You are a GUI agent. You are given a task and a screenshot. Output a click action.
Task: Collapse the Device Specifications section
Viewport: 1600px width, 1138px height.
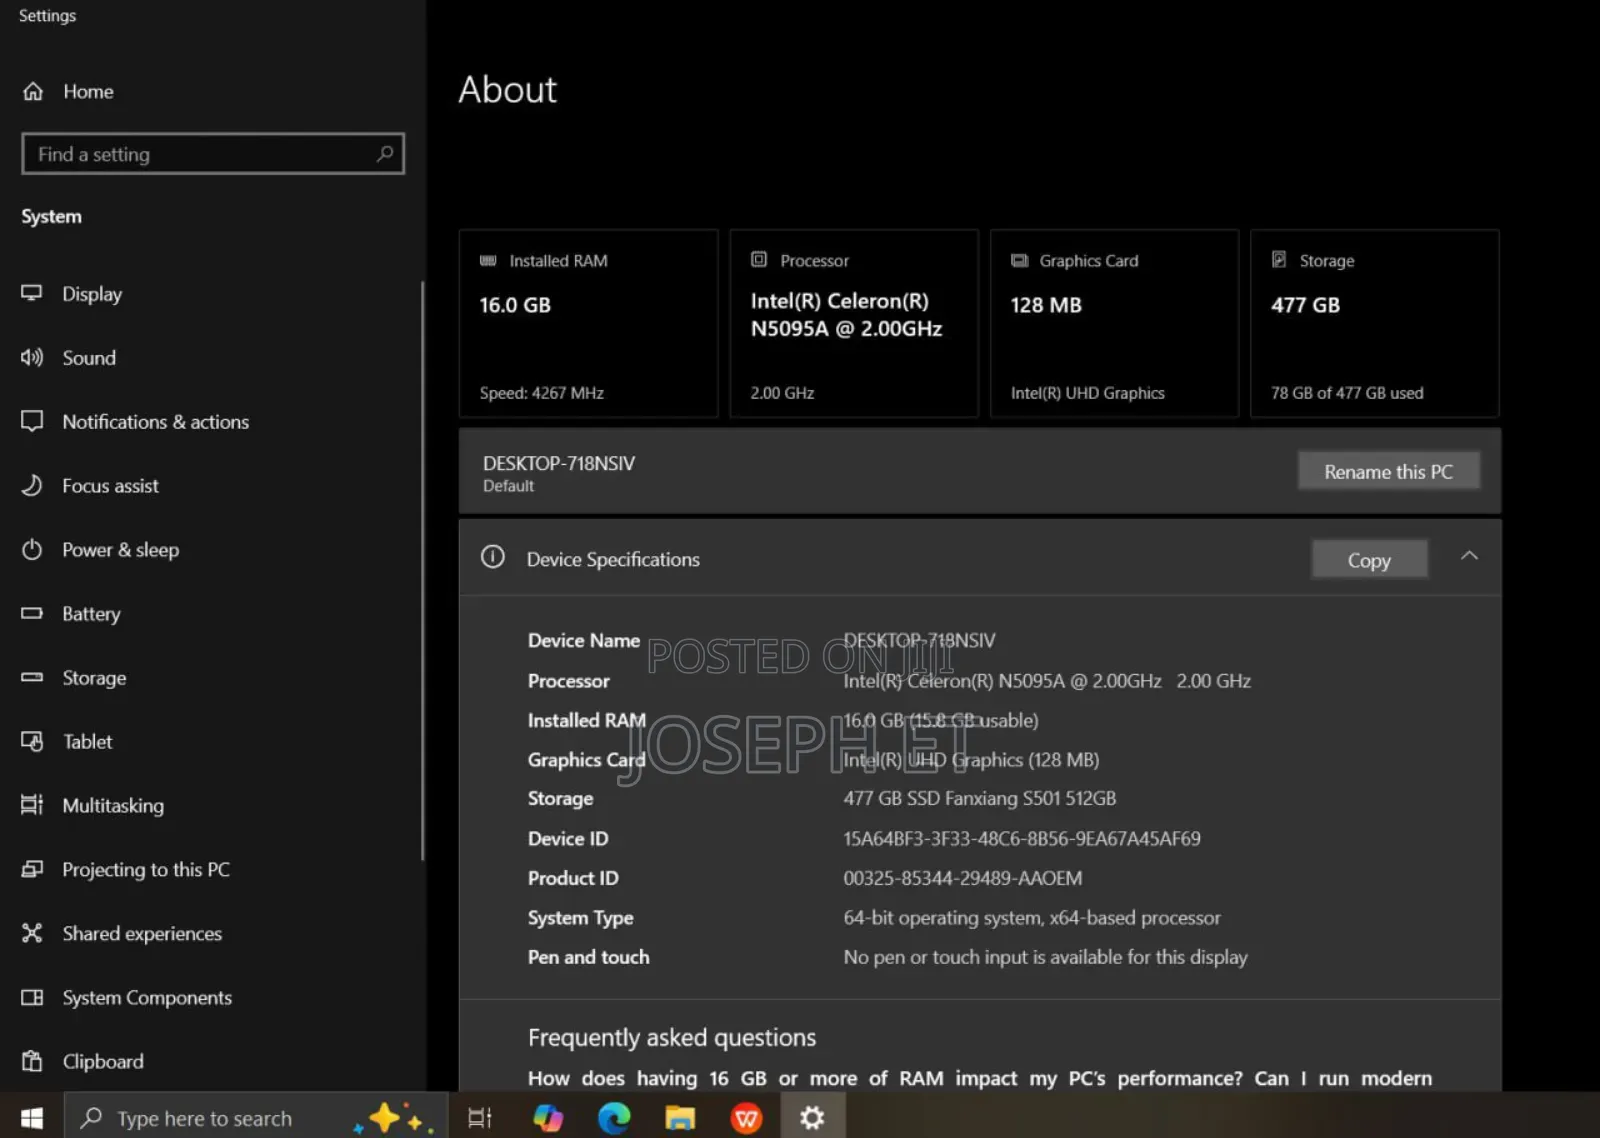point(1470,557)
